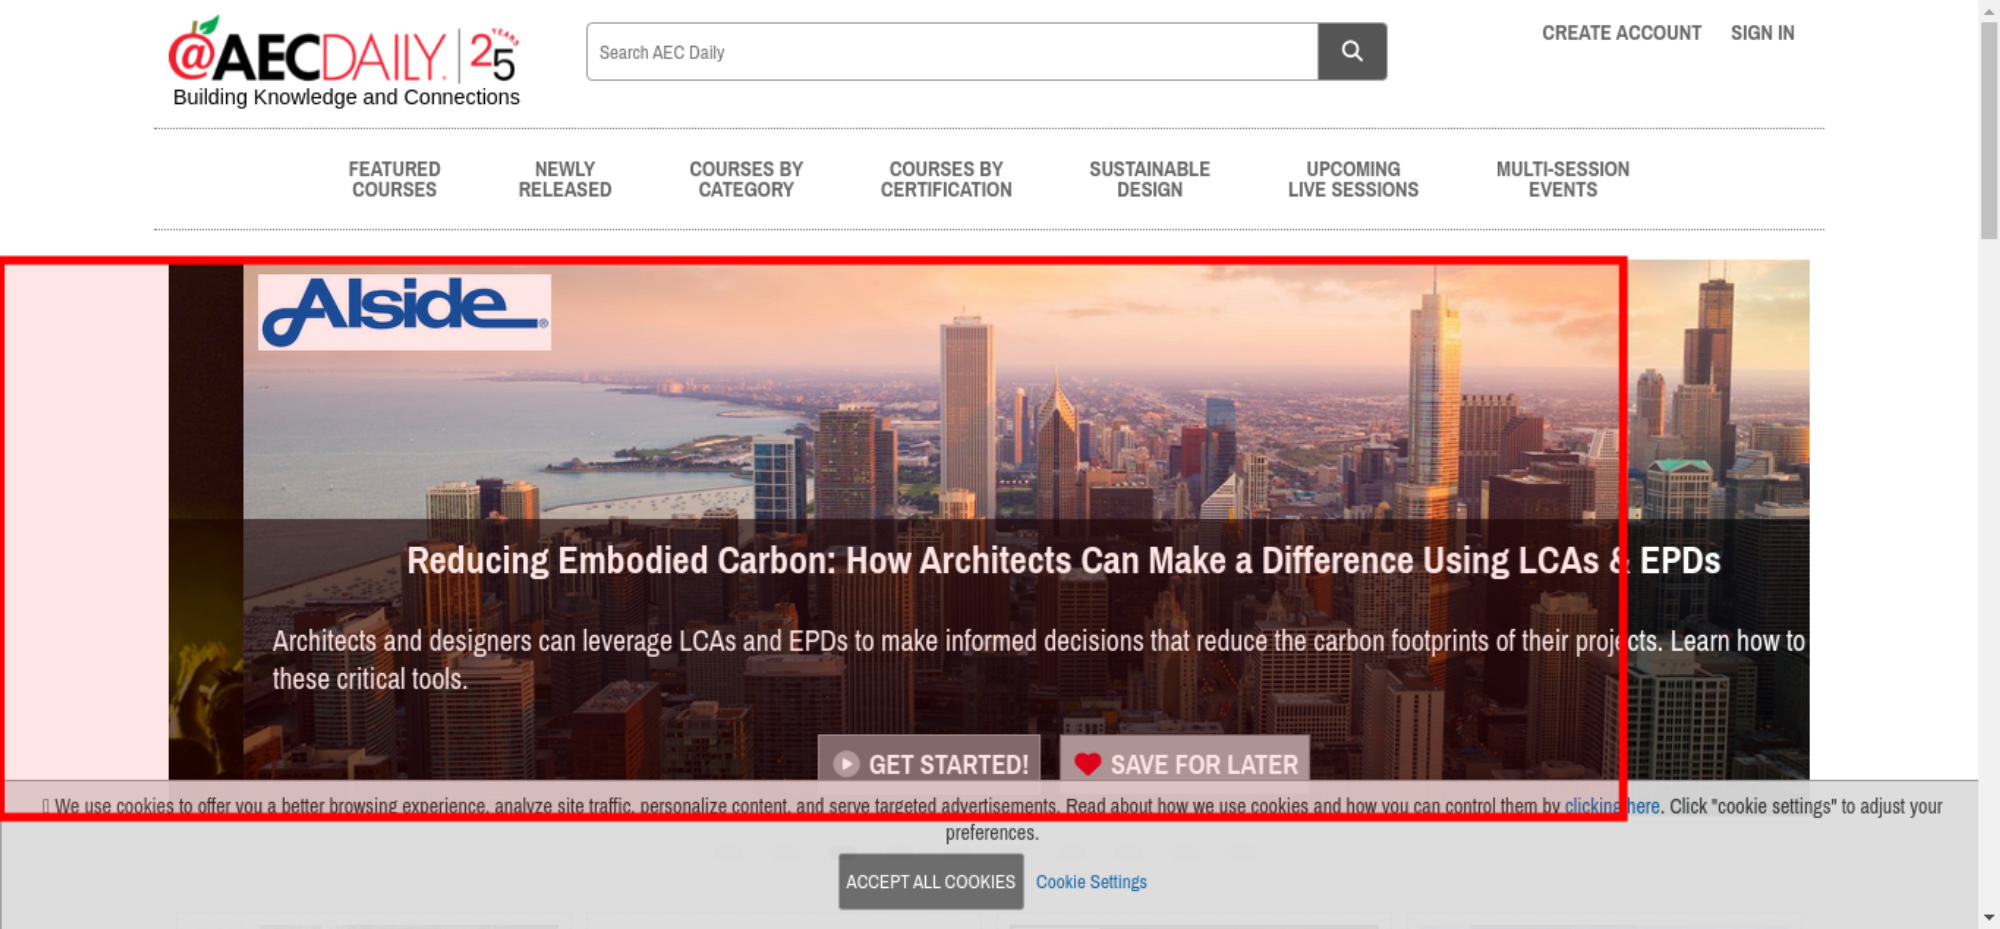Screen dimensions: 2000x929
Task: Open Multi-Session Events
Action: coord(1562,180)
